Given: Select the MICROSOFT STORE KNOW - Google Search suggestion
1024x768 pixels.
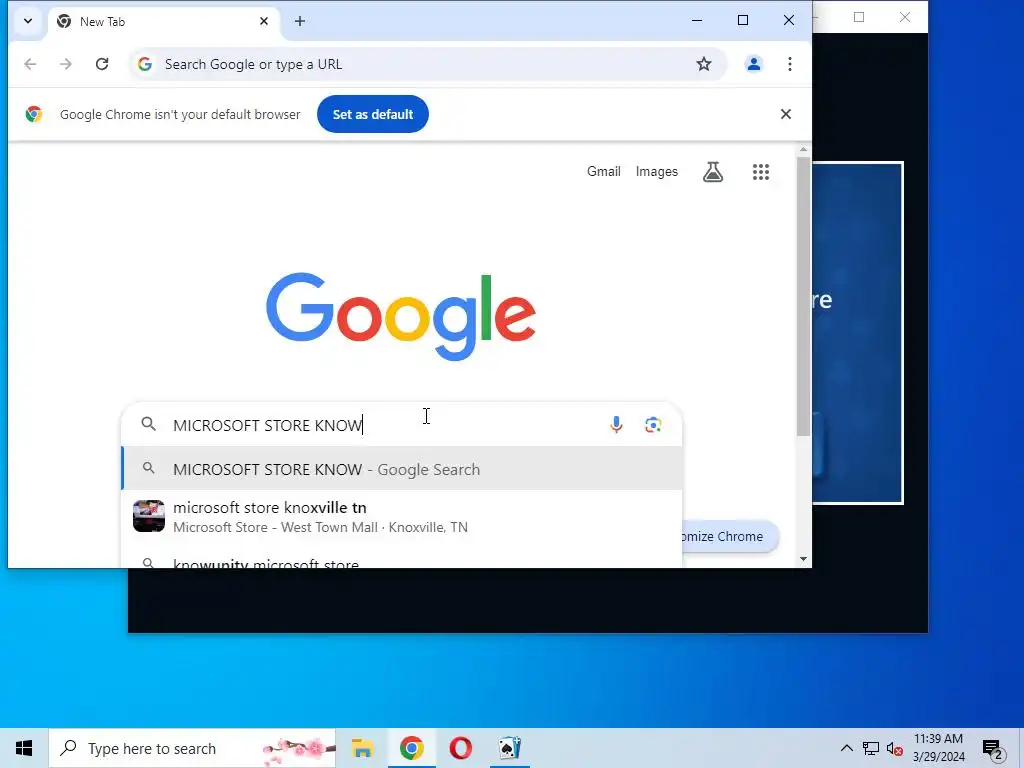Looking at the screenshot, I should tap(402, 469).
